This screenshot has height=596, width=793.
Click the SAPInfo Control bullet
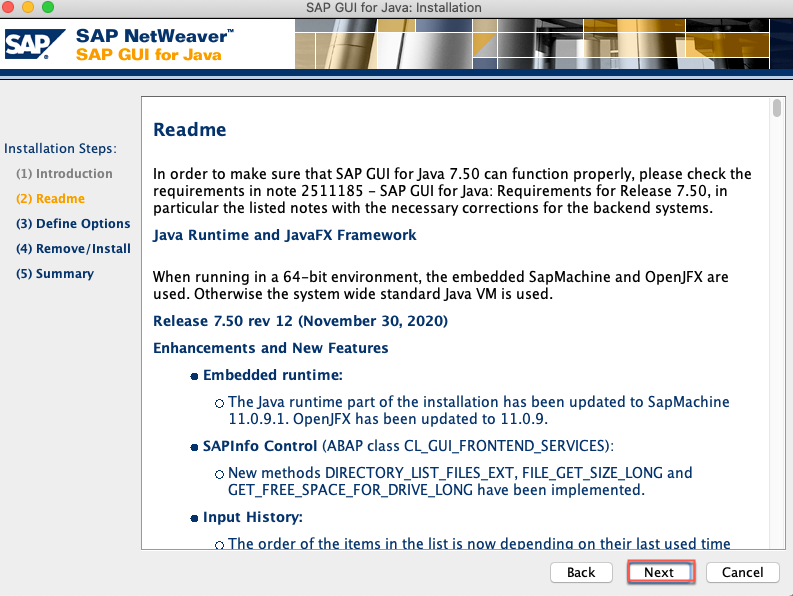tap(408, 446)
